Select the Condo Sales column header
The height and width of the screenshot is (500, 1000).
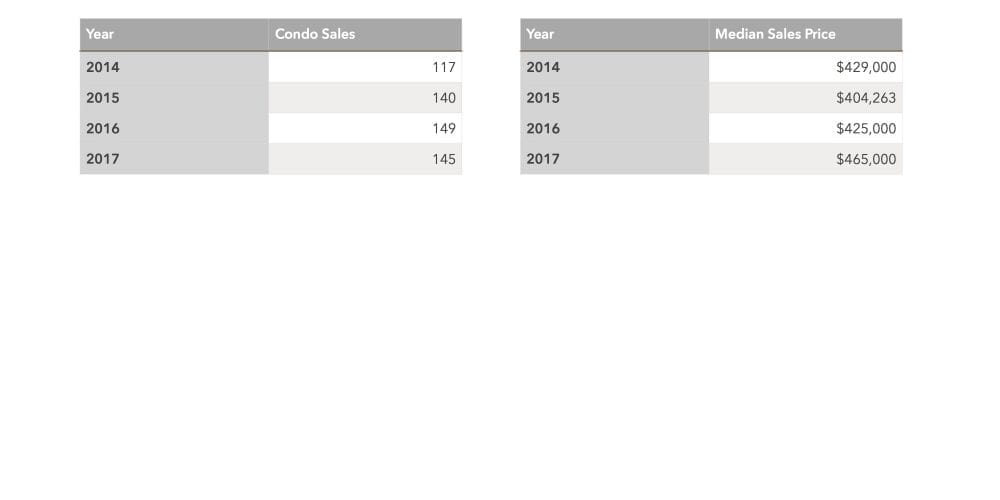(365, 34)
